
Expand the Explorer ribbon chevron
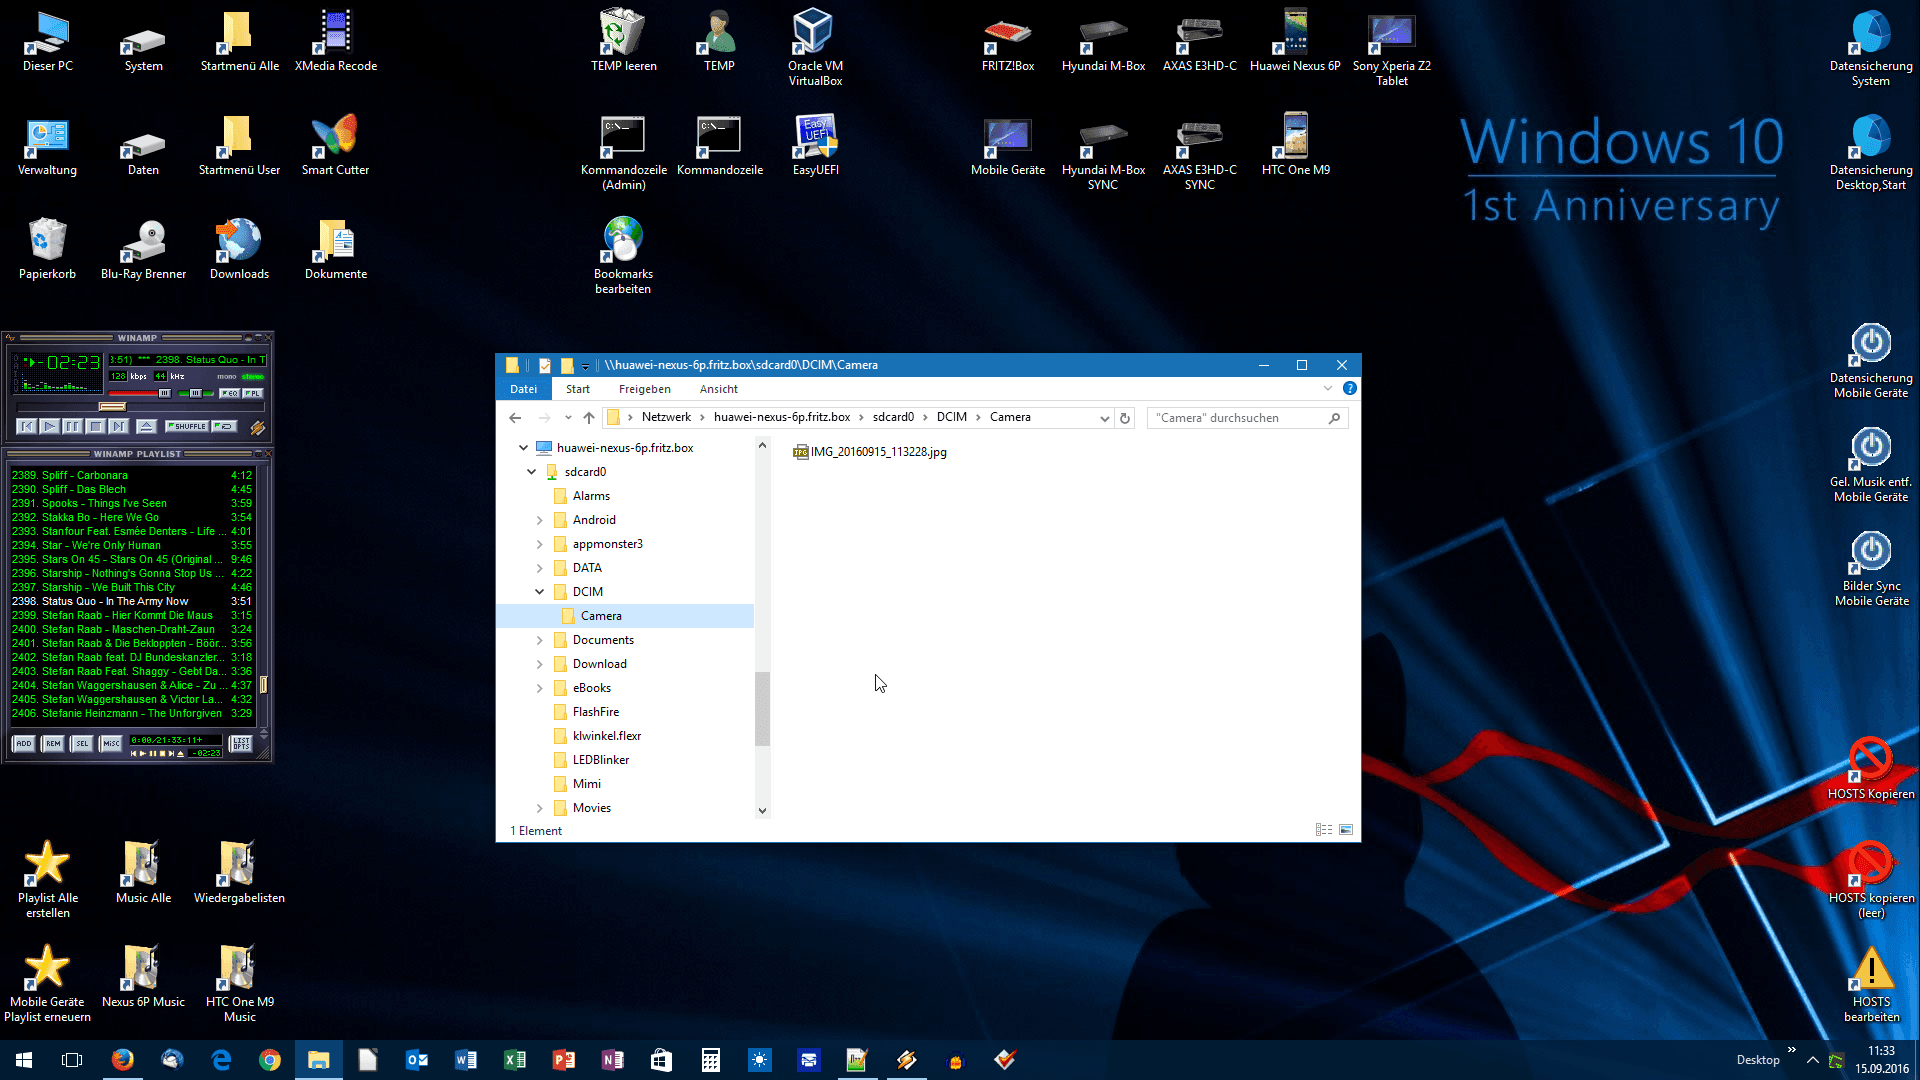[1327, 389]
